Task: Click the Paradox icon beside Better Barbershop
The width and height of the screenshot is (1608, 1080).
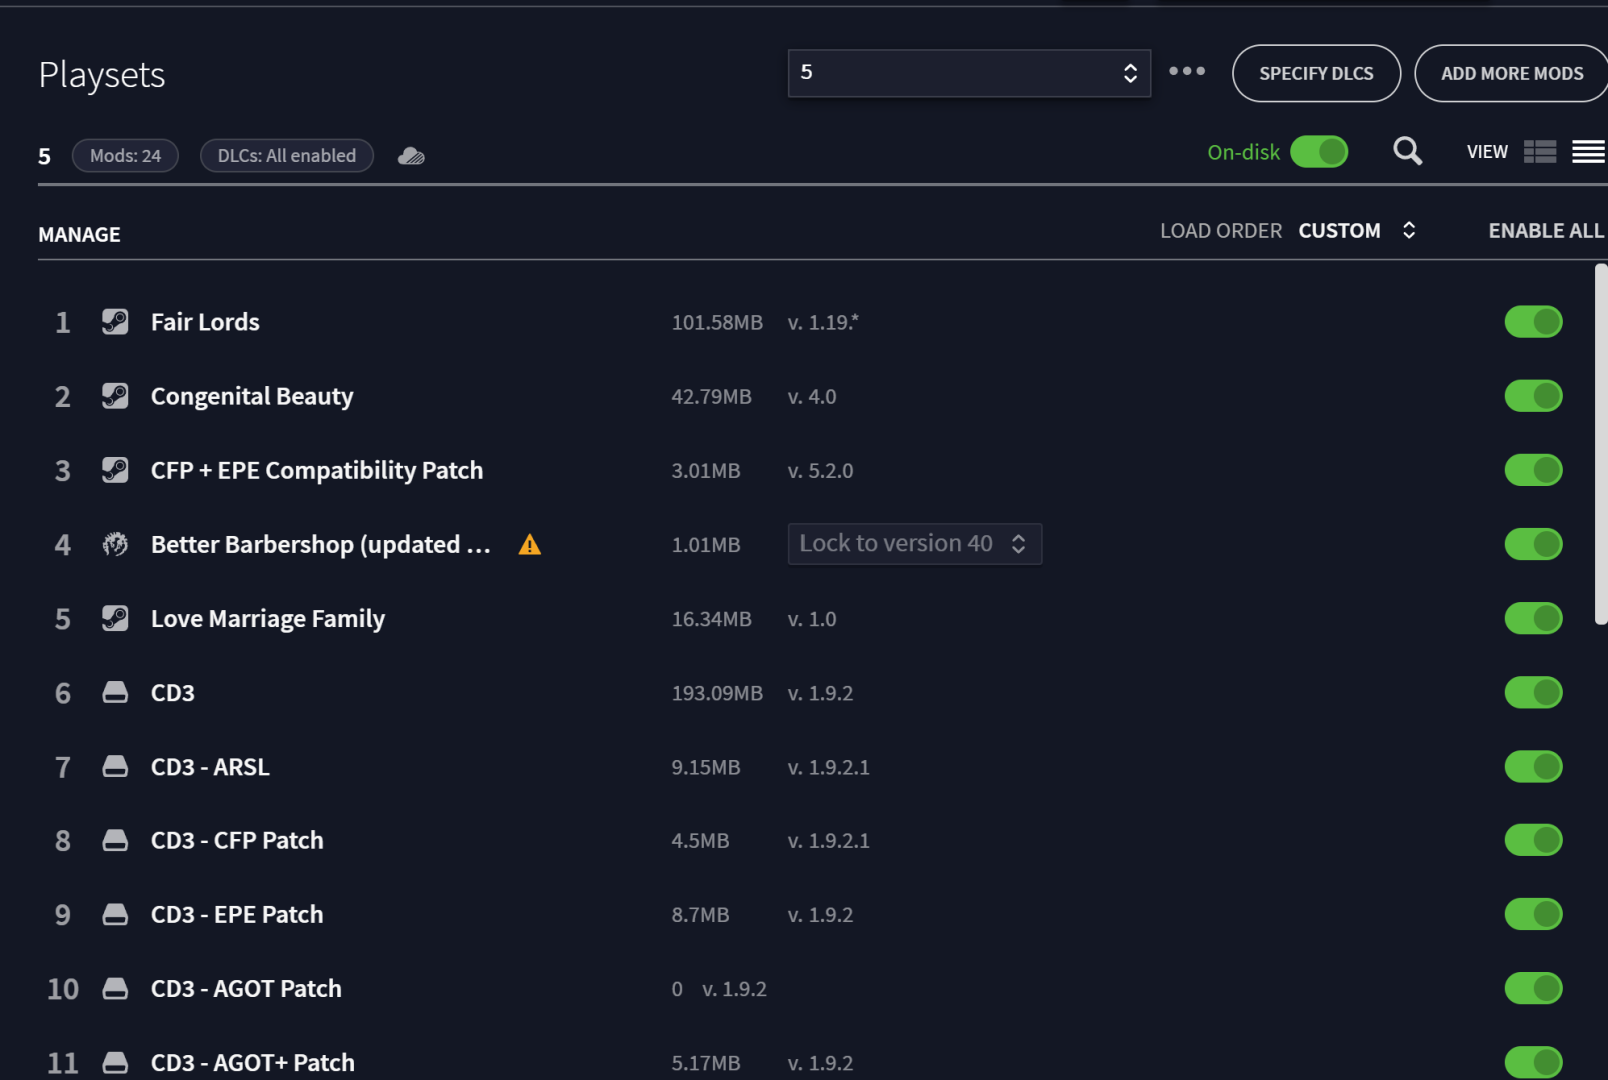Action: point(115,545)
